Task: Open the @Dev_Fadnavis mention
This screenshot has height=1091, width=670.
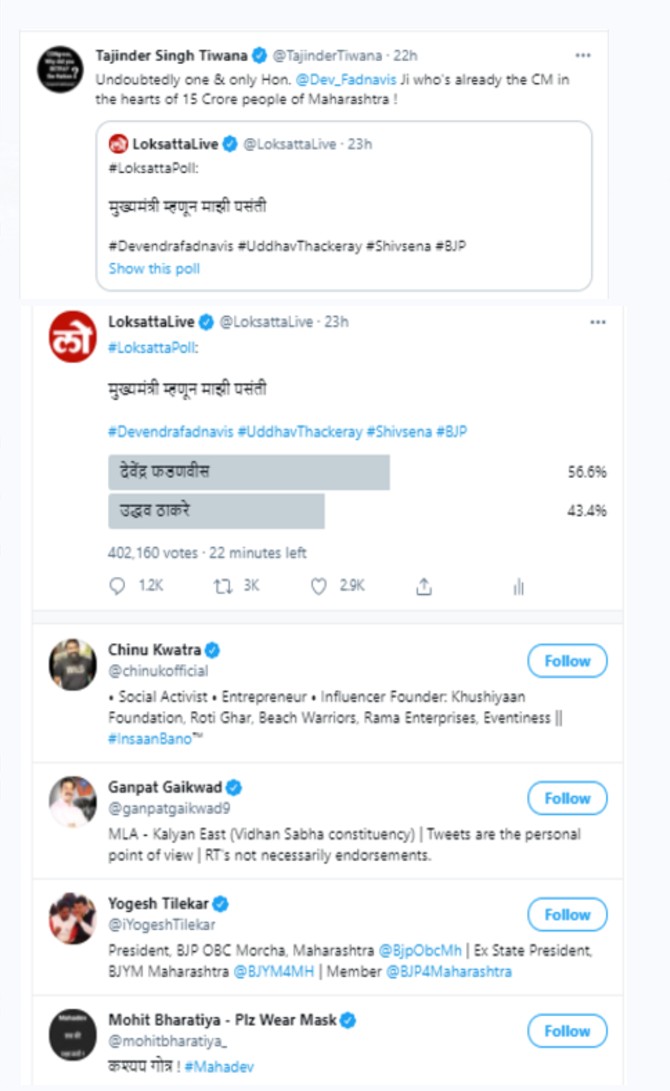Action: point(346,79)
